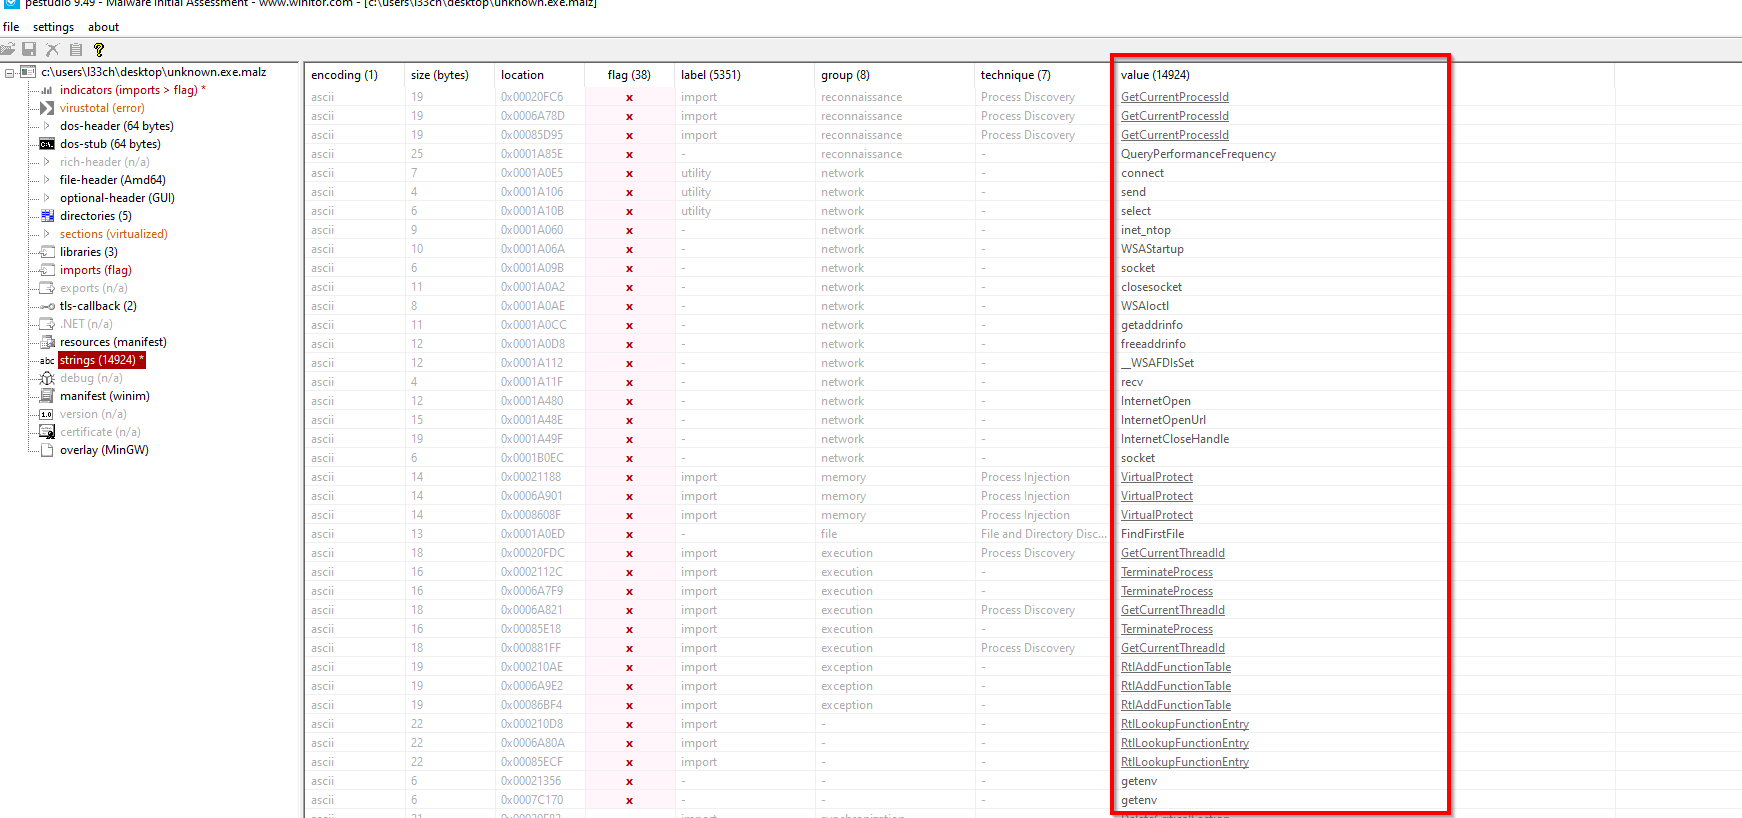
Task: Expand the sections node
Action: click(x=46, y=234)
